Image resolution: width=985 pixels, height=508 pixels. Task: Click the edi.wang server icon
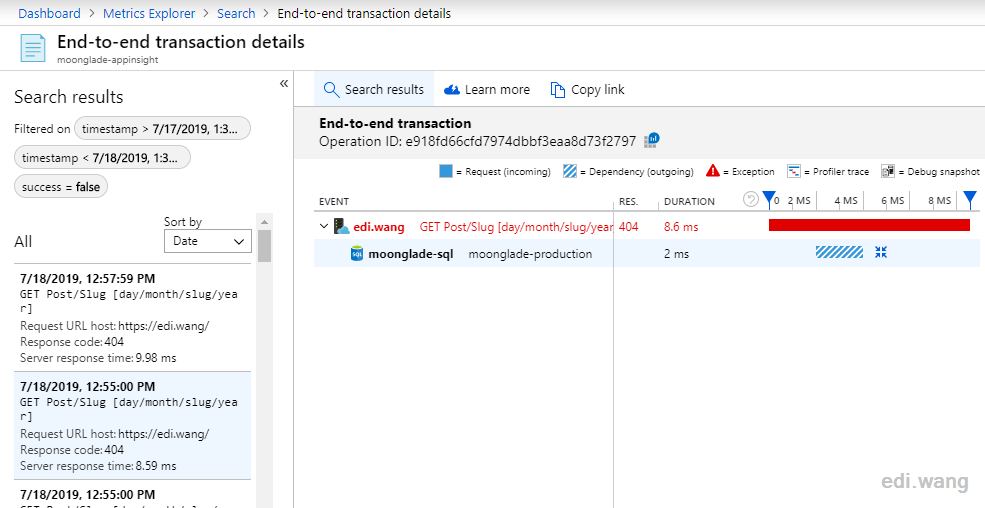[341, 227]
